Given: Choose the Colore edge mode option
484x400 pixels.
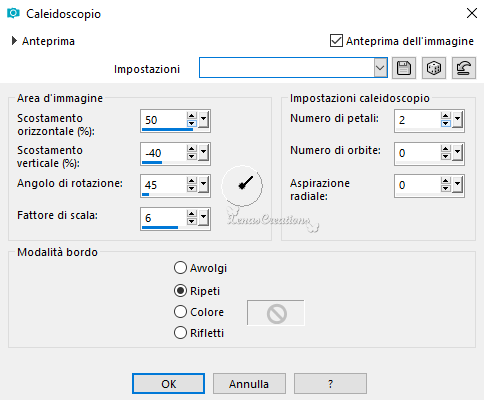Looking at the screenshot, I should pos(180,312).
